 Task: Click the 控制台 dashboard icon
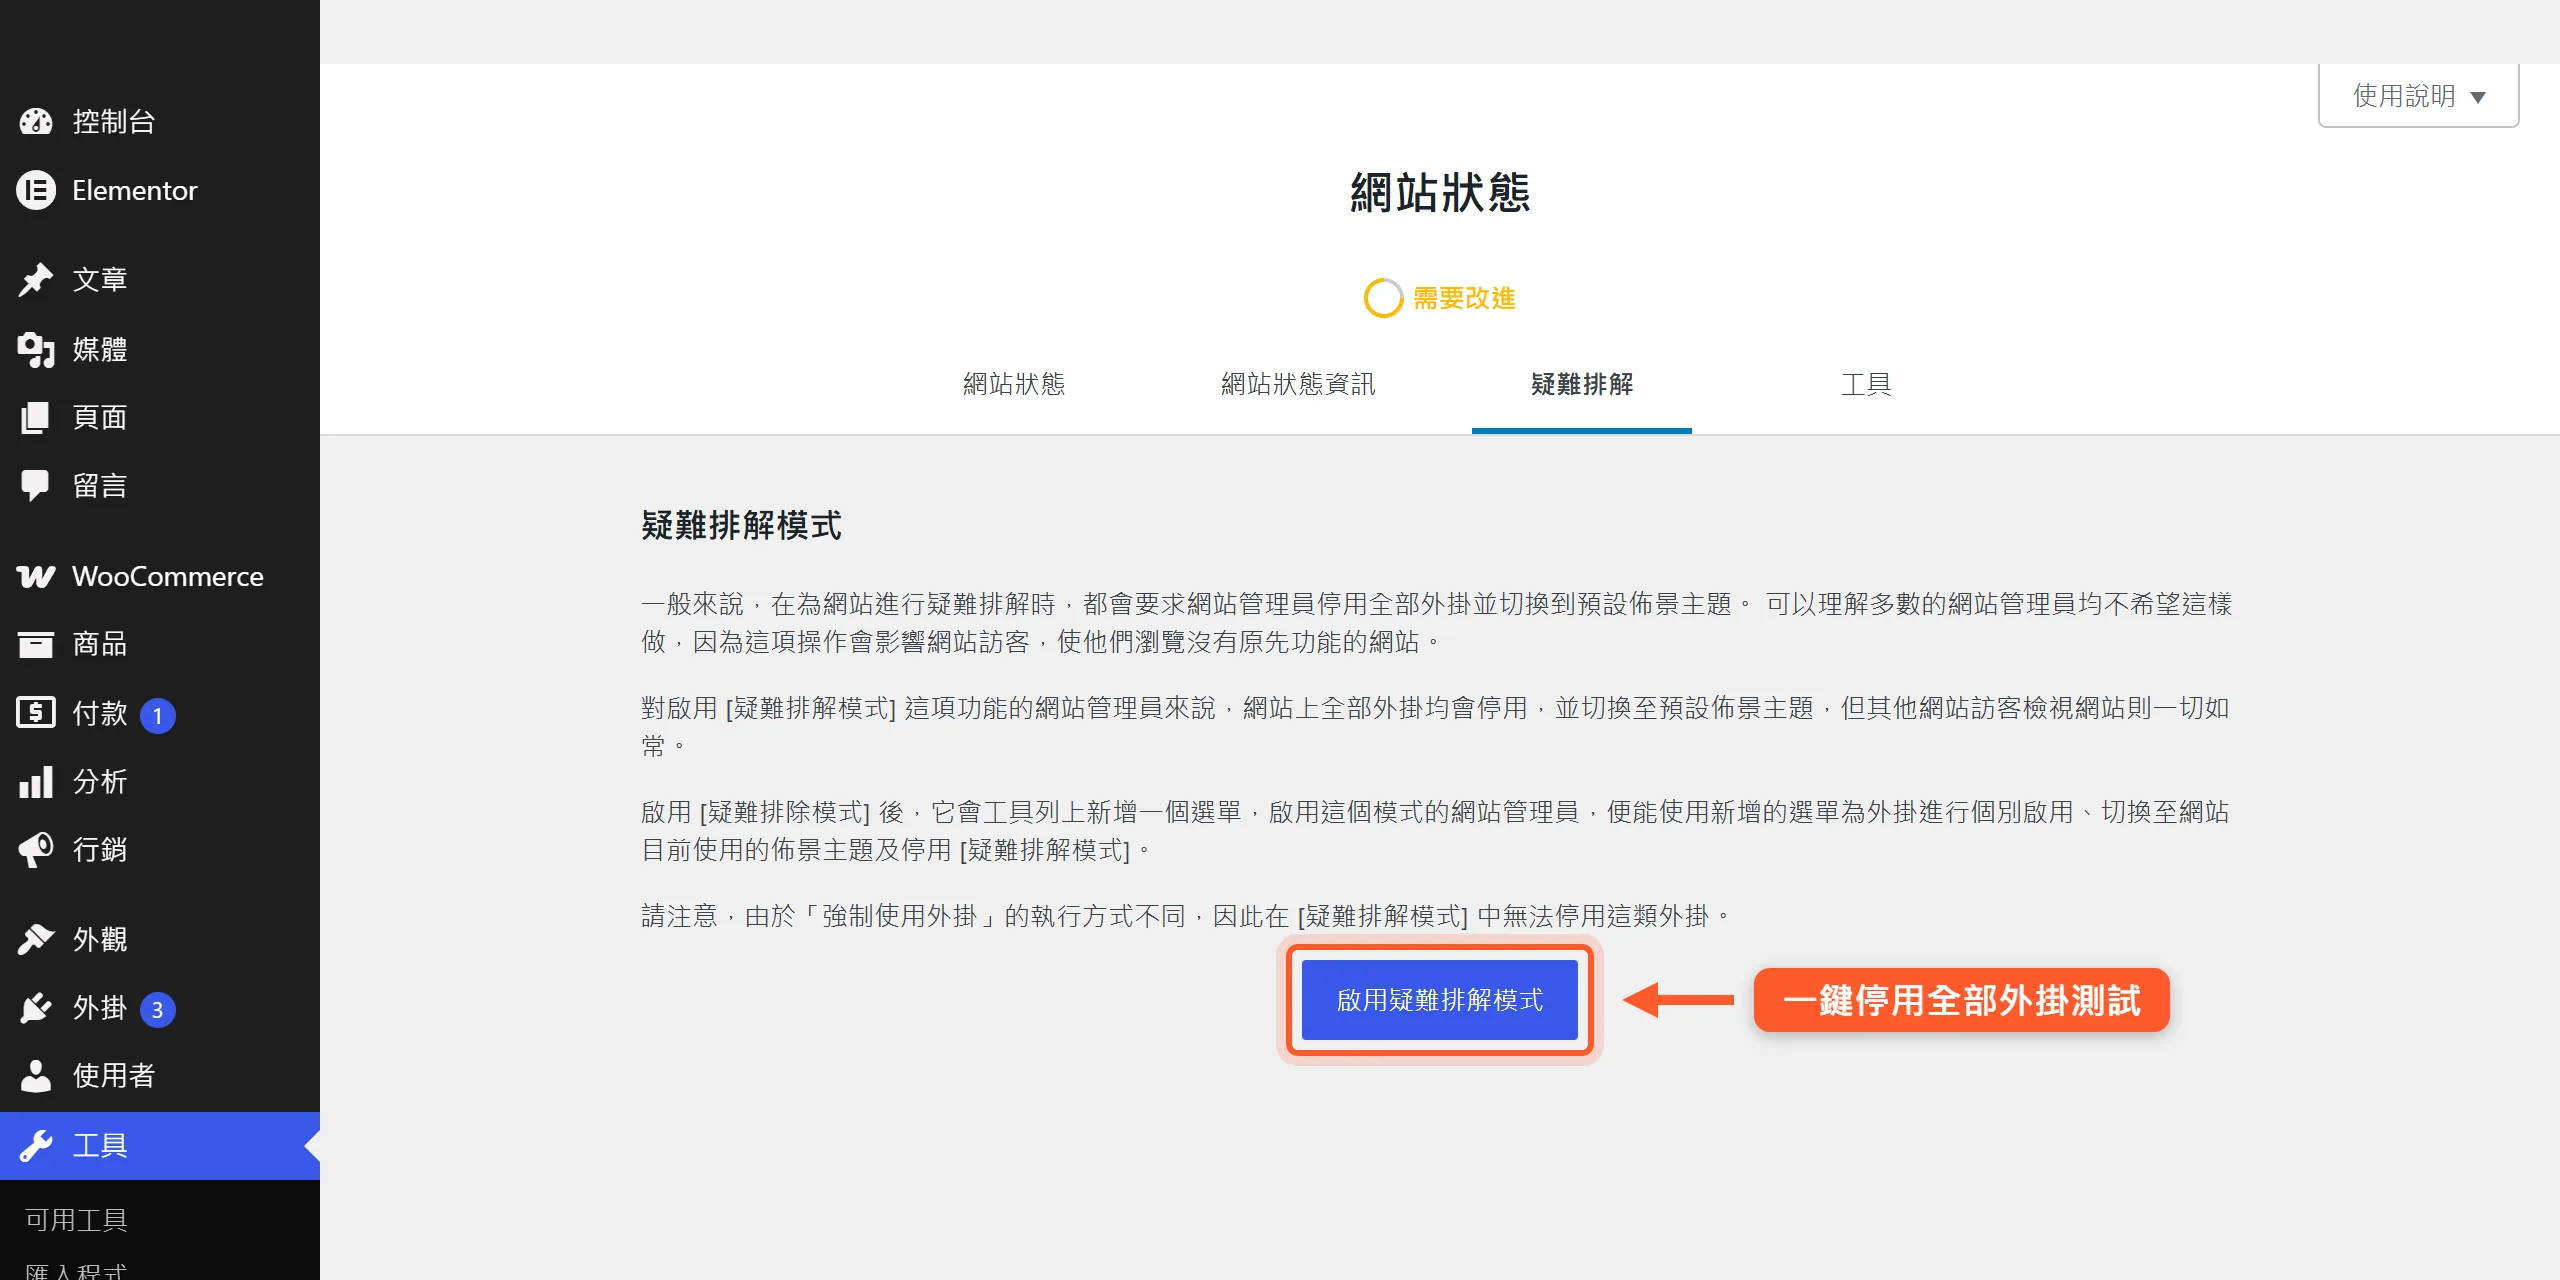coord(36,122)
